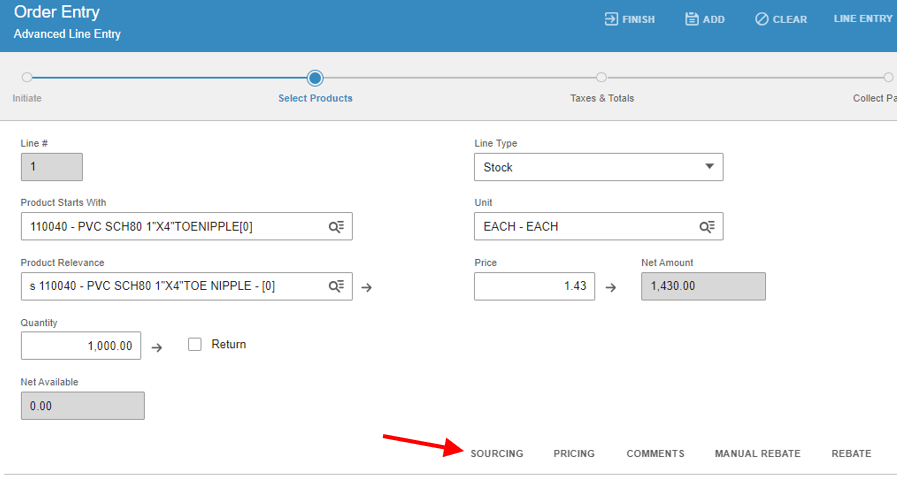This screenshot has height=481, width=898.
Task: Open the Manual Rebate tab
Action: 757,454
